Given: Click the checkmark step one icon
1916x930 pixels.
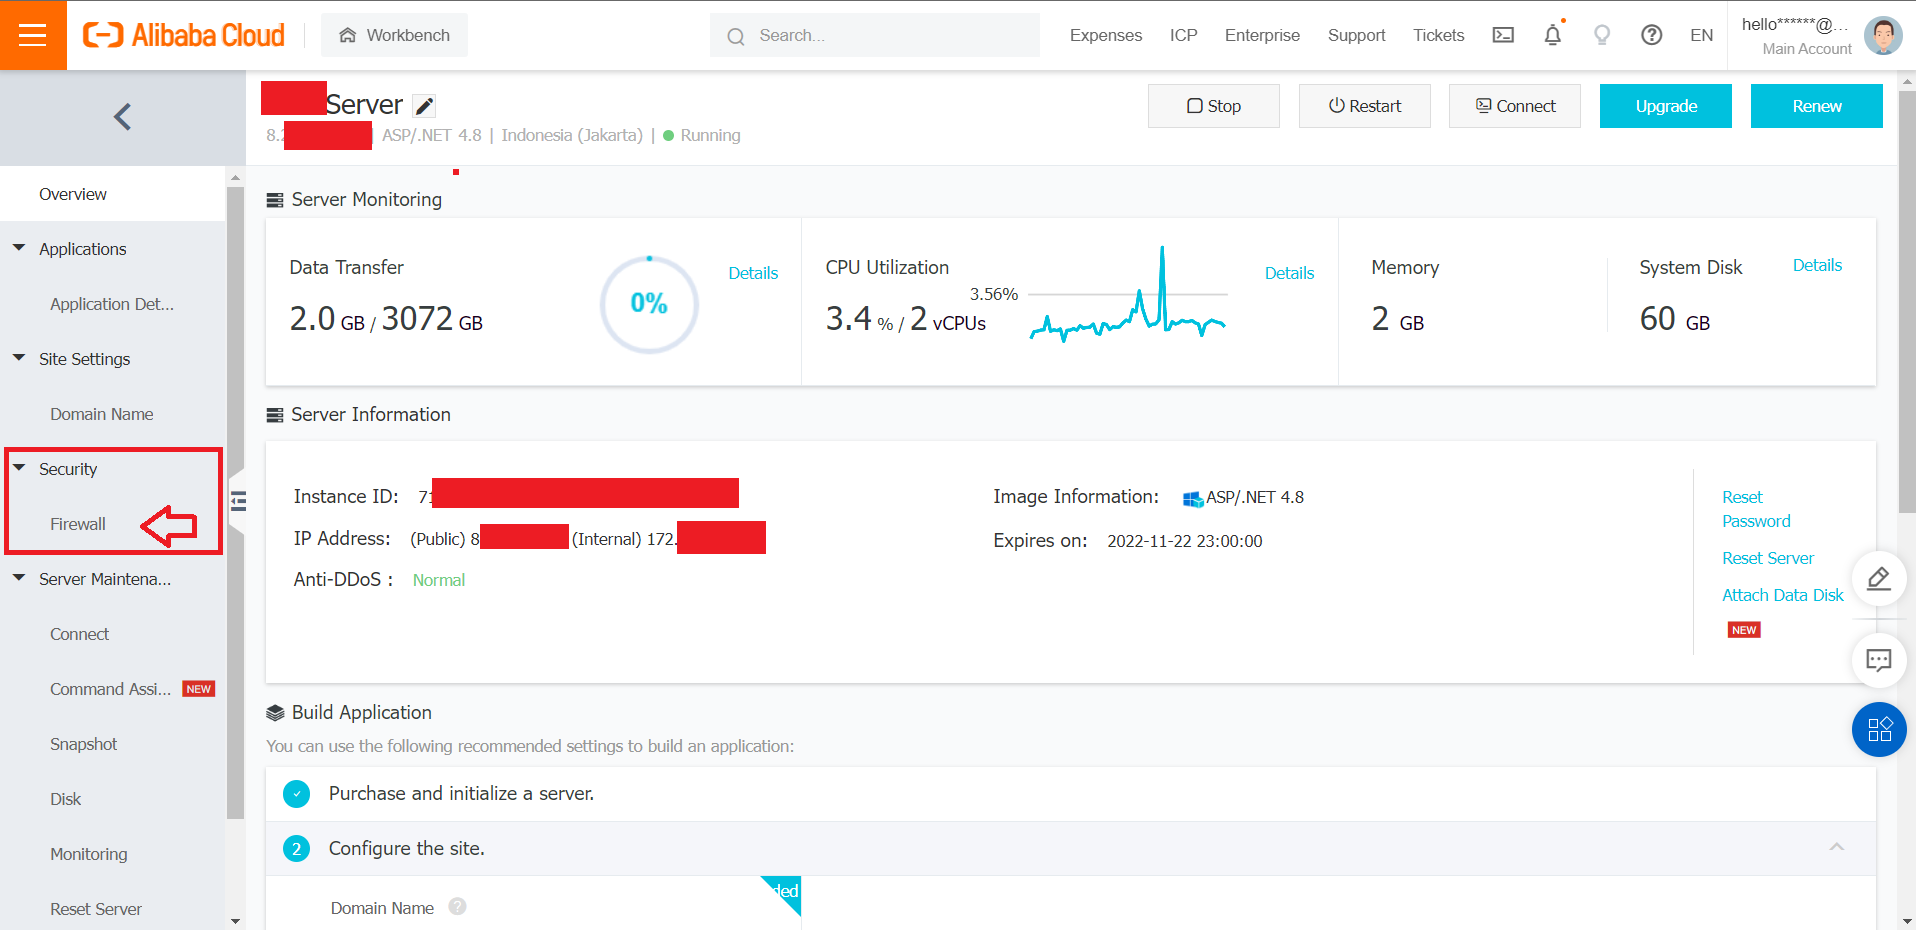Looking at the screenshot, I should click(296, 794).
